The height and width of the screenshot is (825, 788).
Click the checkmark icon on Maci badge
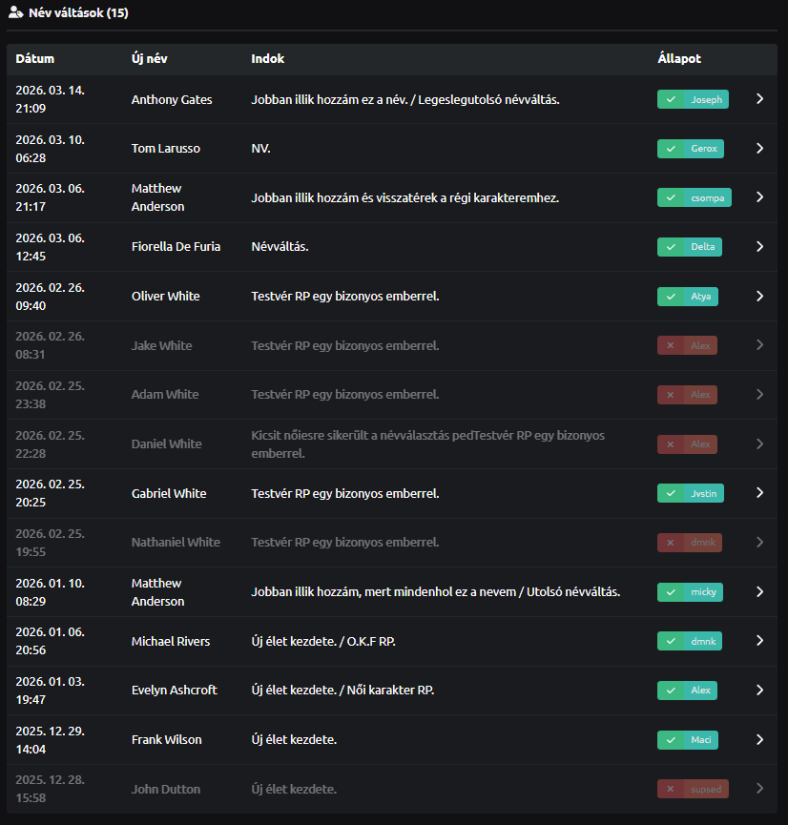click(671, 740)
